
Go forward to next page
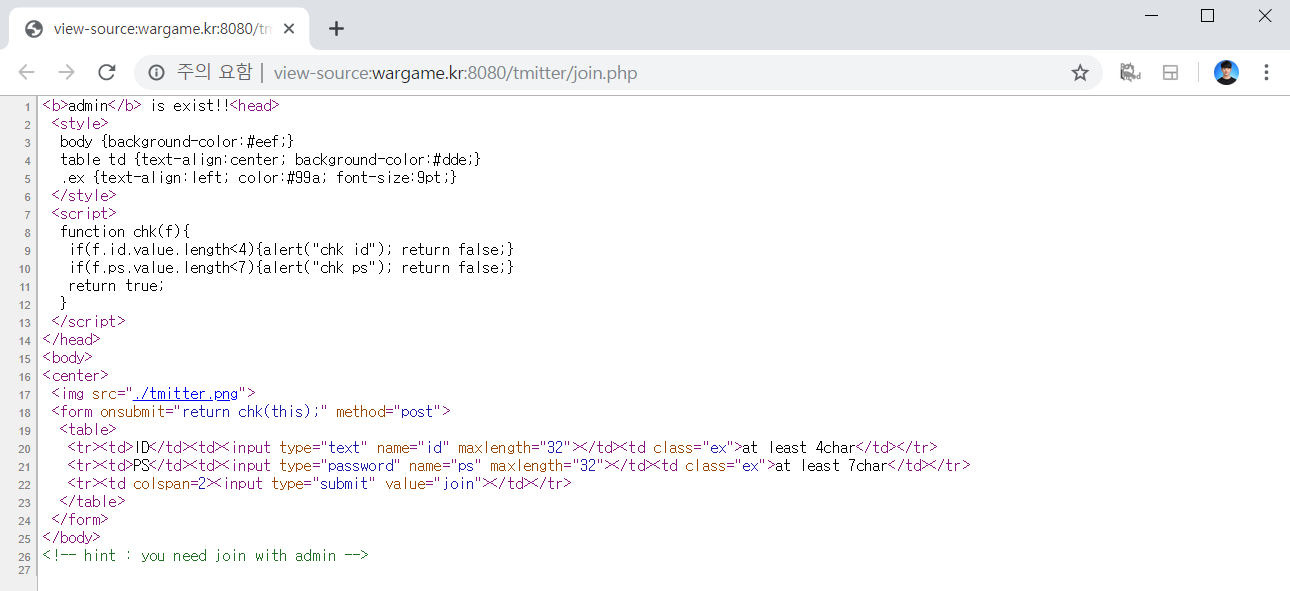click(67, 72)
